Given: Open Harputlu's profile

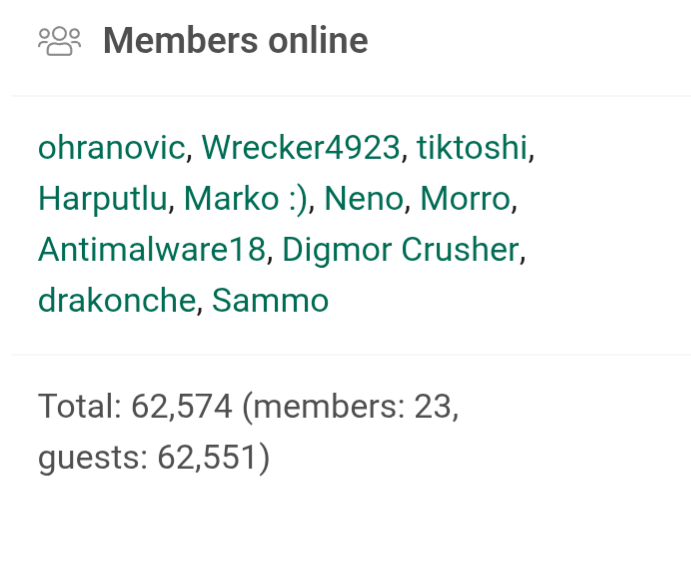Looking at the screenshot, I should pyautogui.click(x=103, y=198).
